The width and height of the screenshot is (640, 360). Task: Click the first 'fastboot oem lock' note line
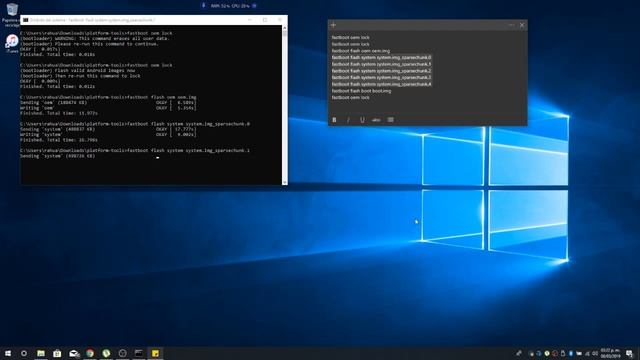coord(351,38)
